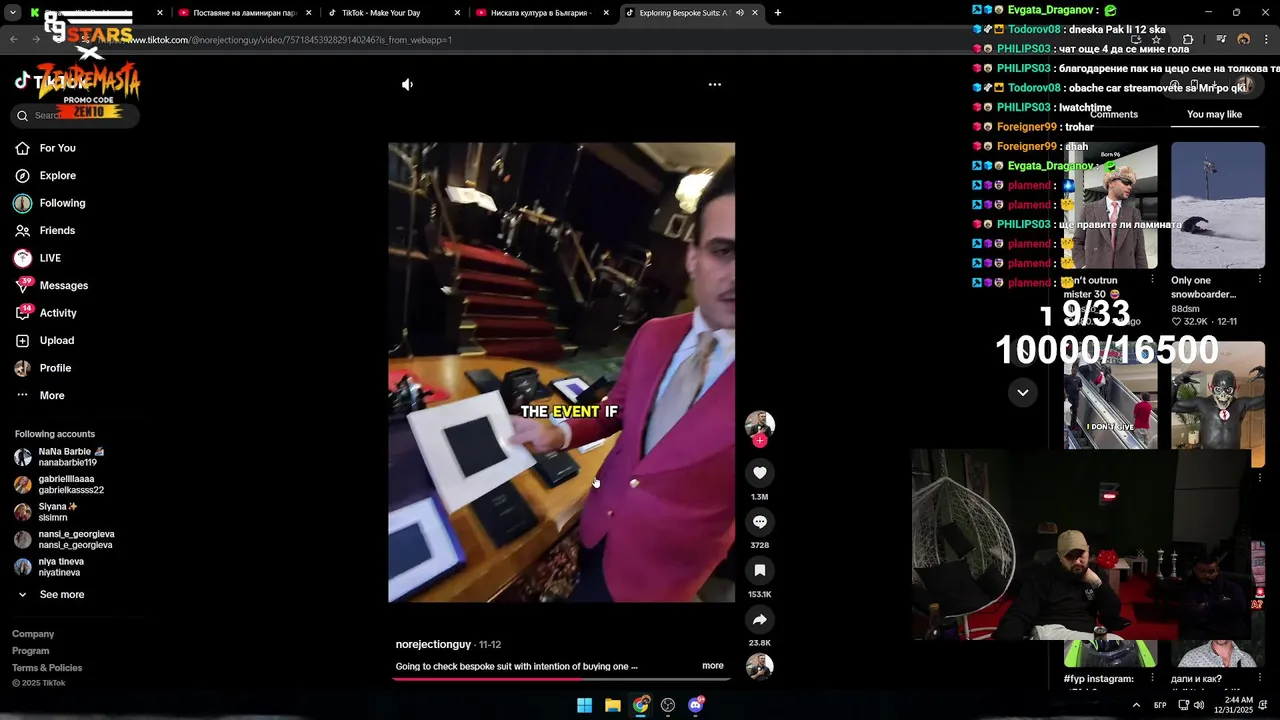Open the creator avatar above like button

click(760, 424)
